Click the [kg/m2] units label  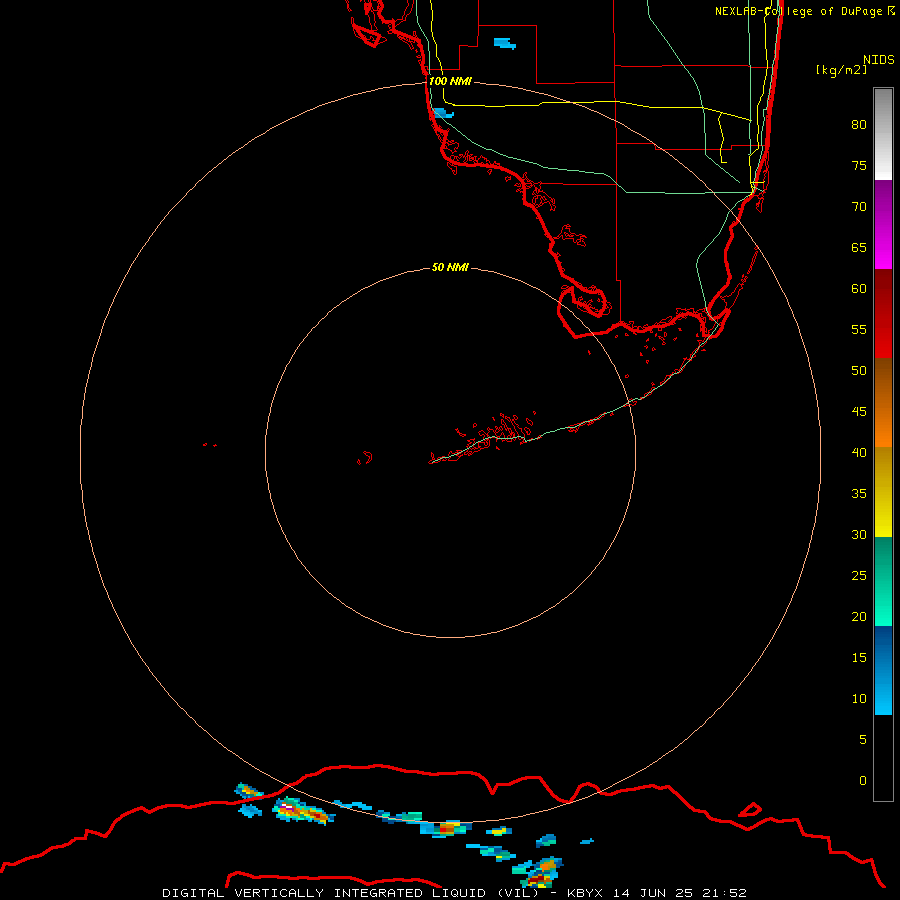[x=841, y=70]
